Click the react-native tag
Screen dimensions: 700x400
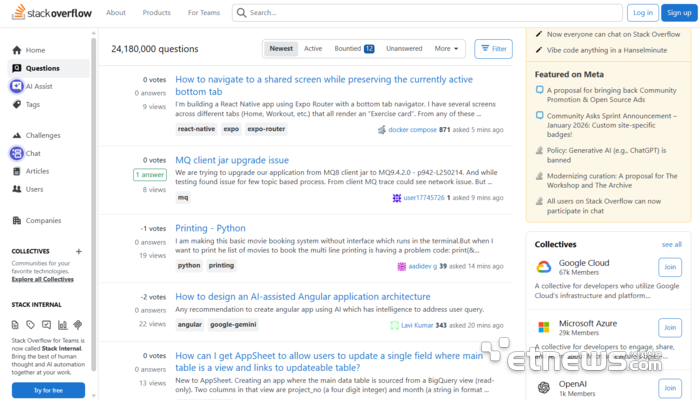click(x=196, y=129)
